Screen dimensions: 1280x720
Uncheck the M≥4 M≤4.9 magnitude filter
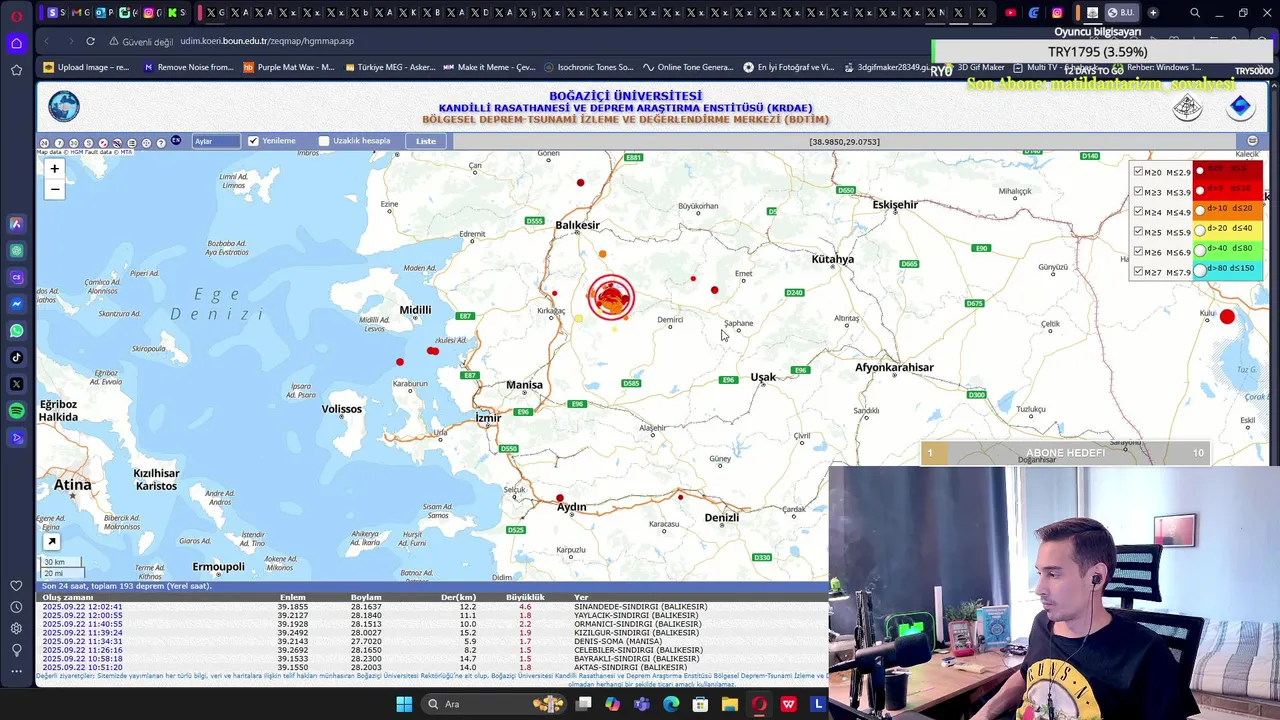pos(1138,212)
